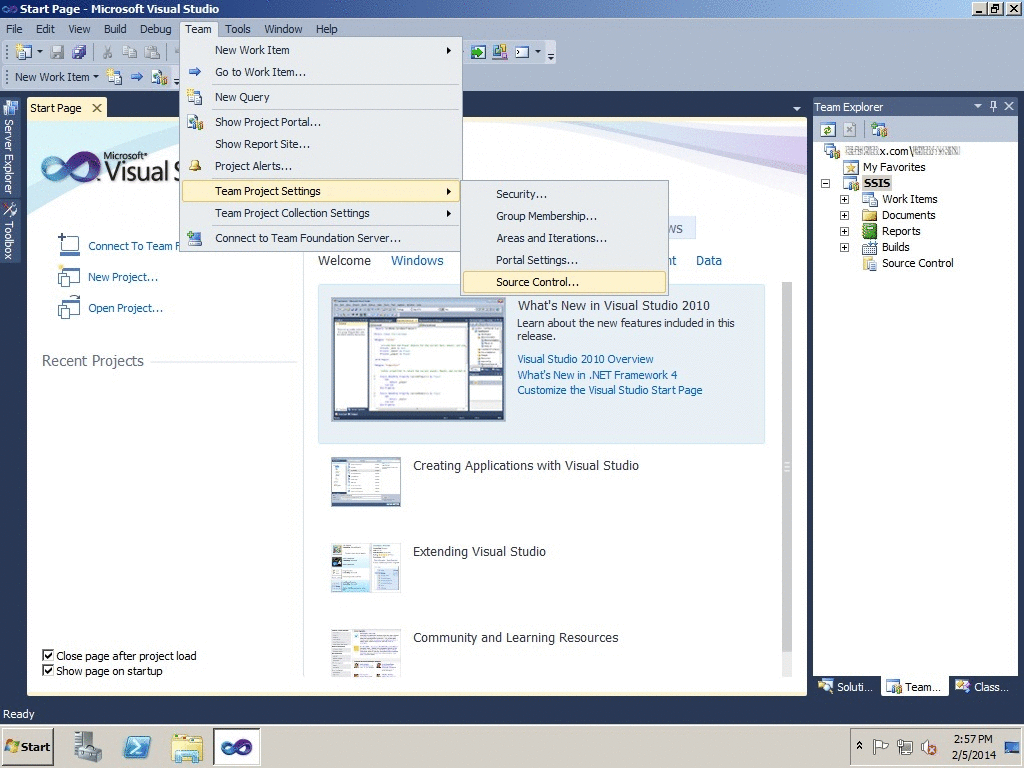Click the Windows Explorer icon in taskbar
Viewport: 1024px width, 768px height.
point(187,746)
